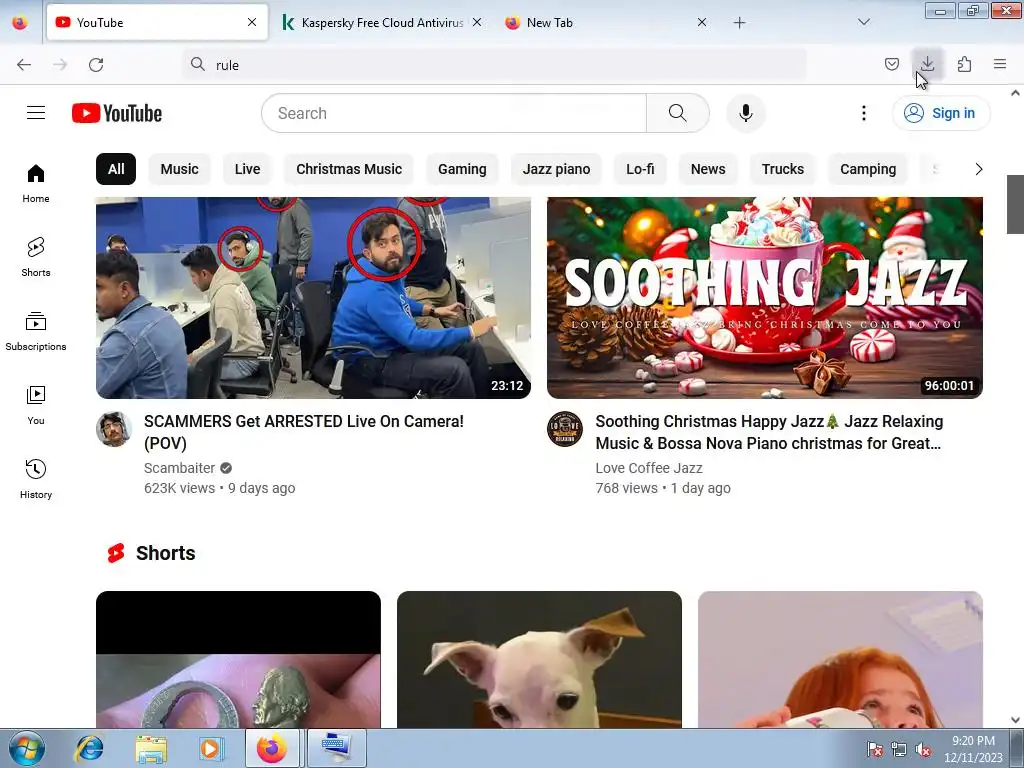The height and width of the screenshot is (768, 1024).
Task: Open the red-haired girl Short thumbnail
Action: pyautogui.click(x=840, y=660)
